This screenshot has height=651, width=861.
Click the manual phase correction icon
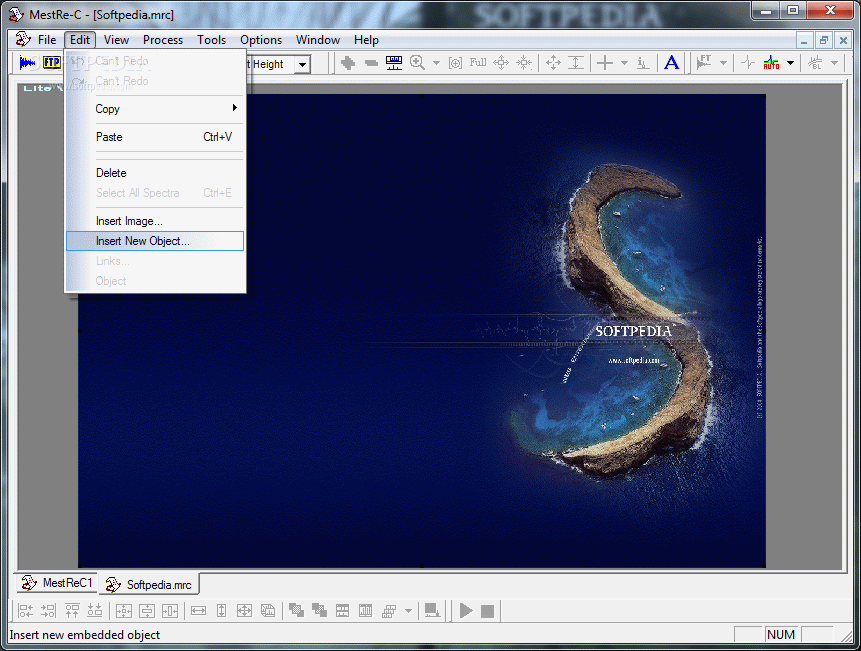[747, 63]
